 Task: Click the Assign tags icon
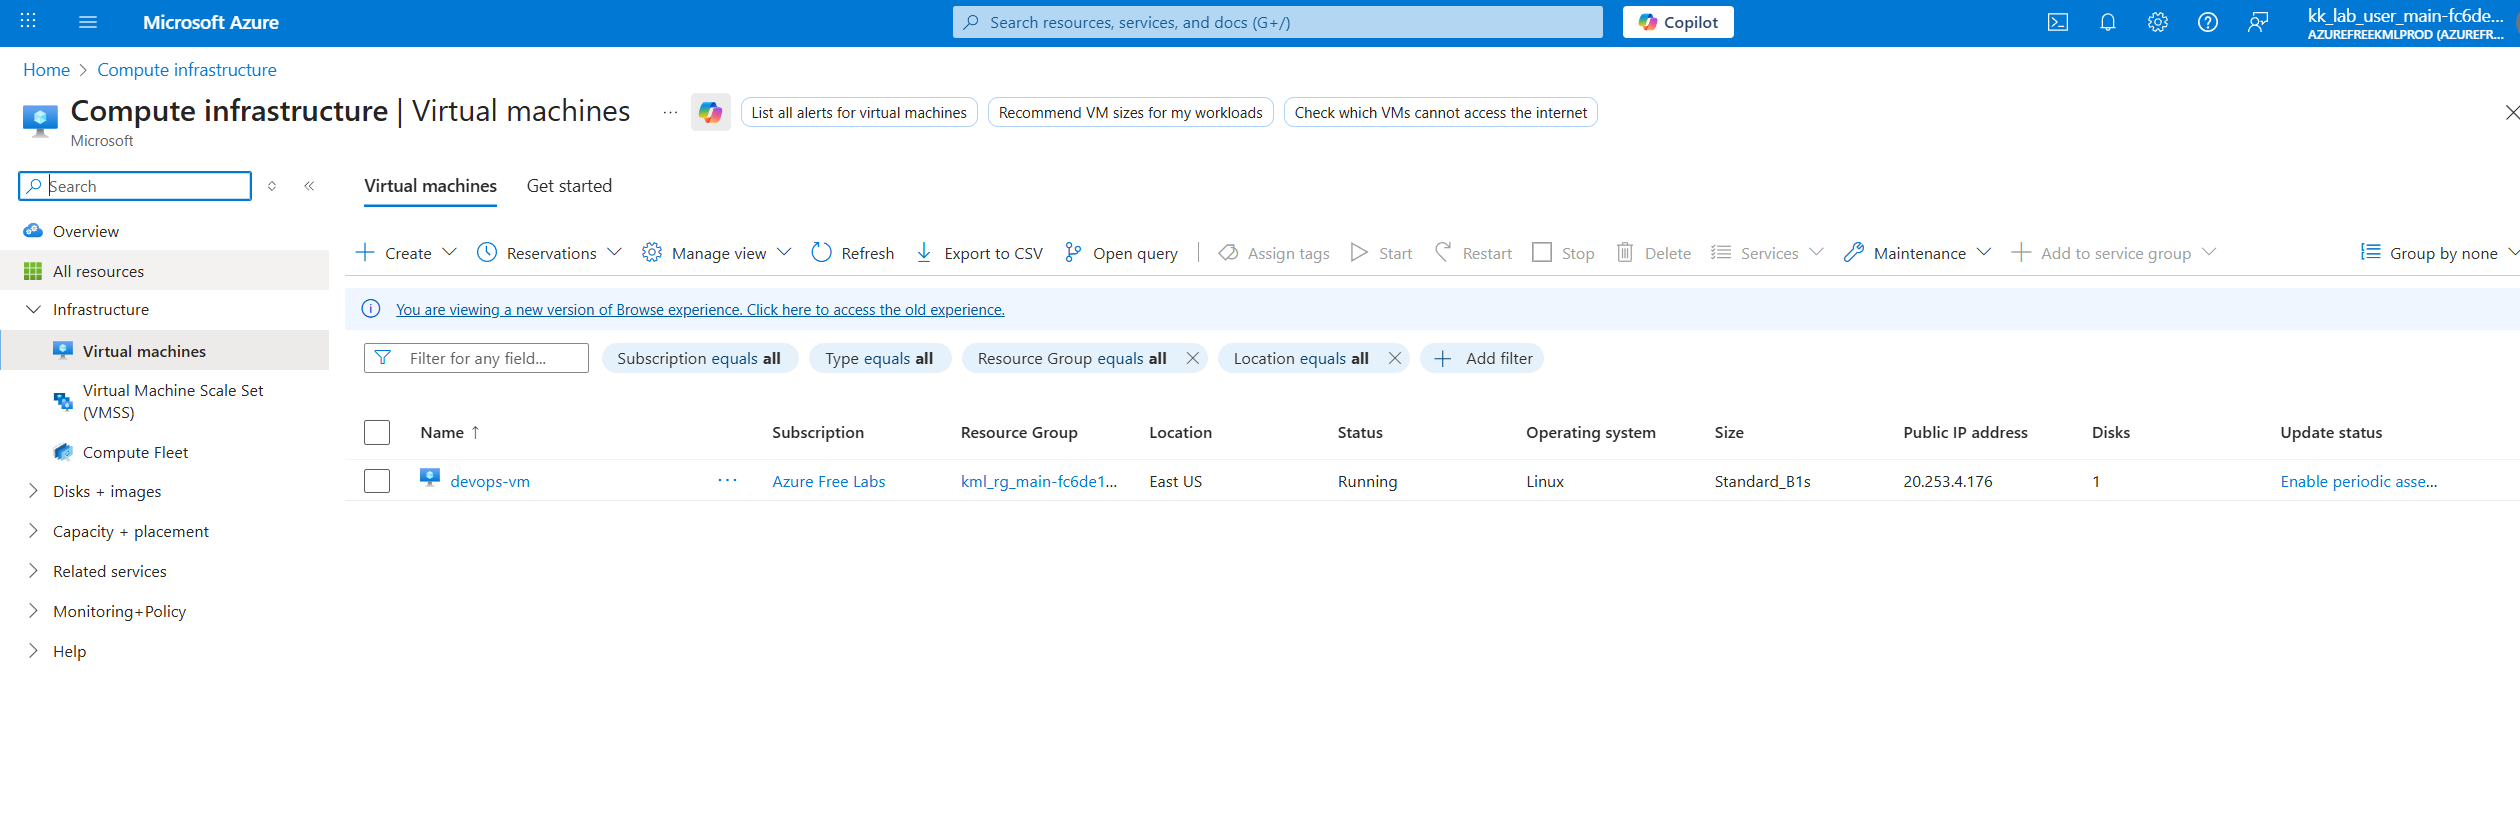tap(1228, 252)
